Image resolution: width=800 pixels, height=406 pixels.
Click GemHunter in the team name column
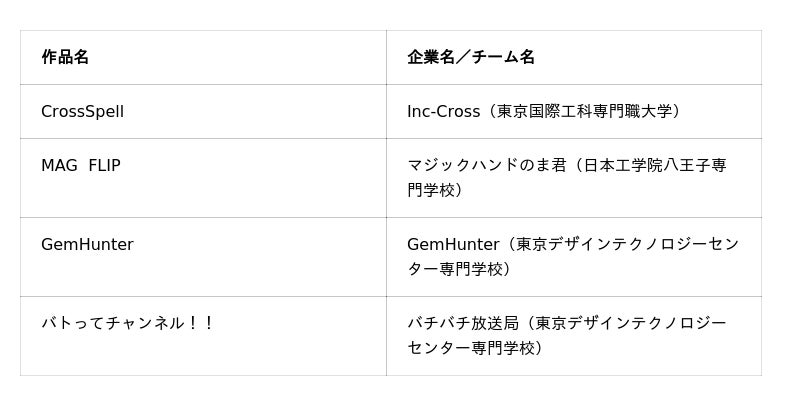[453, 244]
